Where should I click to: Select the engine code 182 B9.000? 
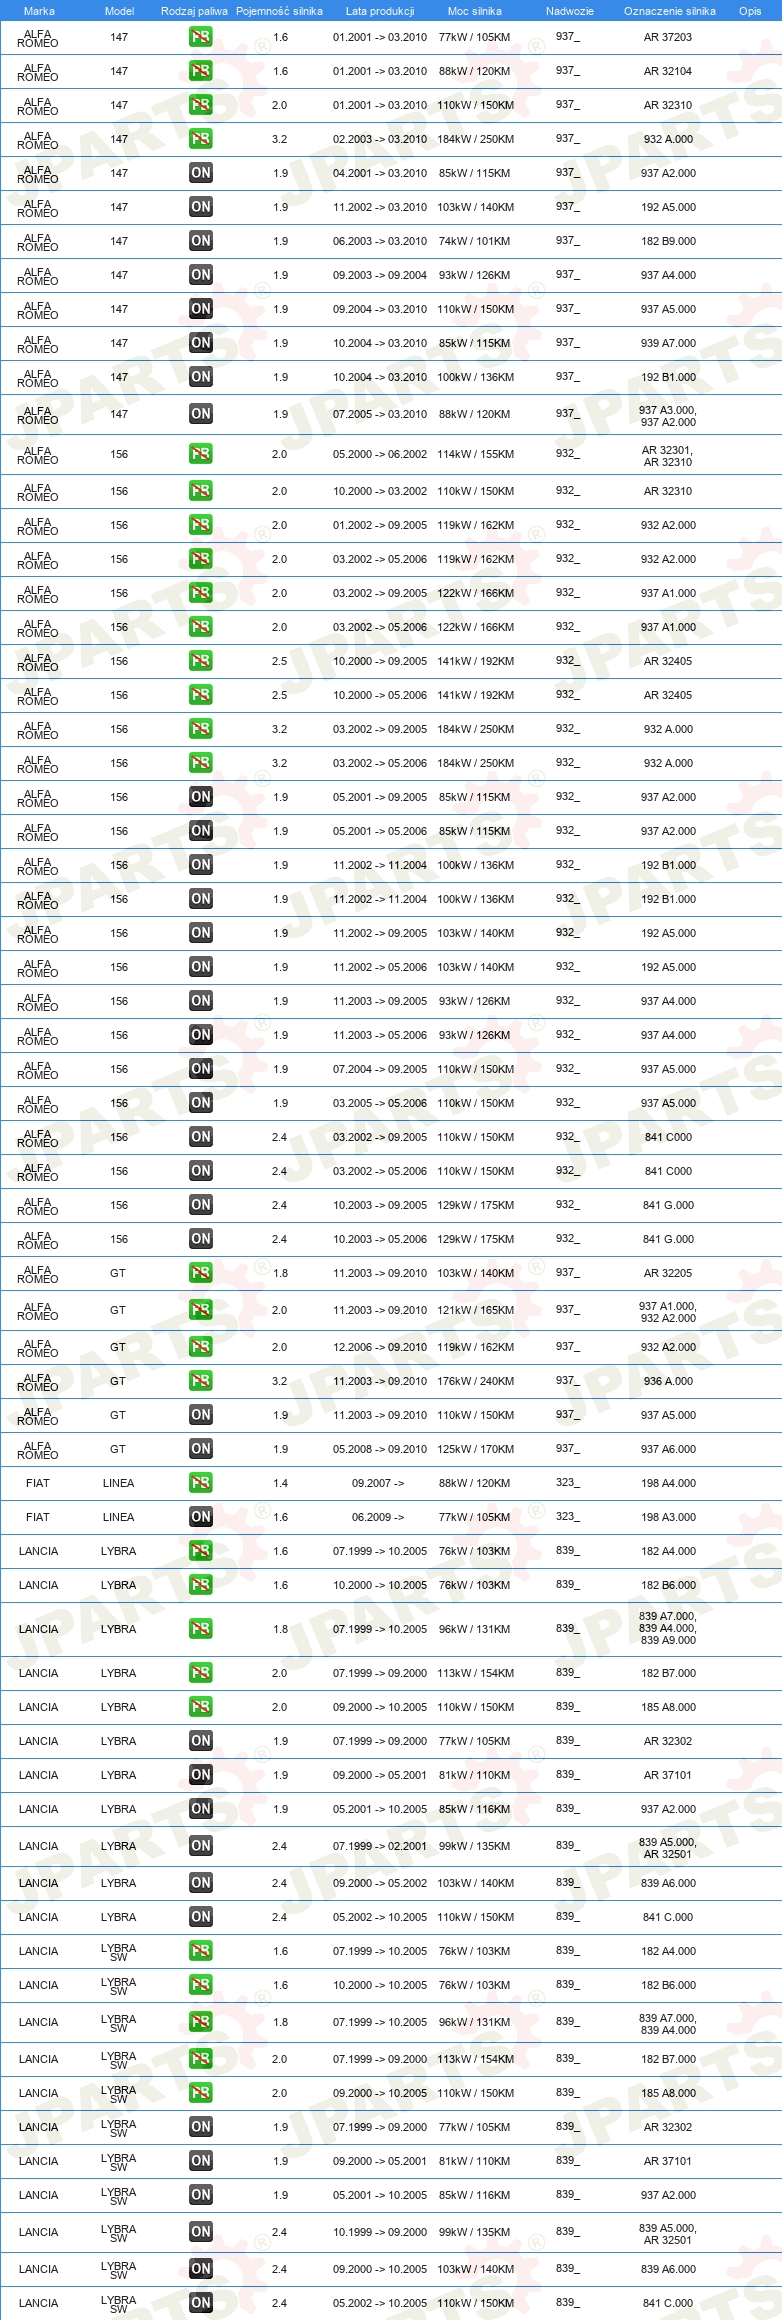click(x=668, y=241)
